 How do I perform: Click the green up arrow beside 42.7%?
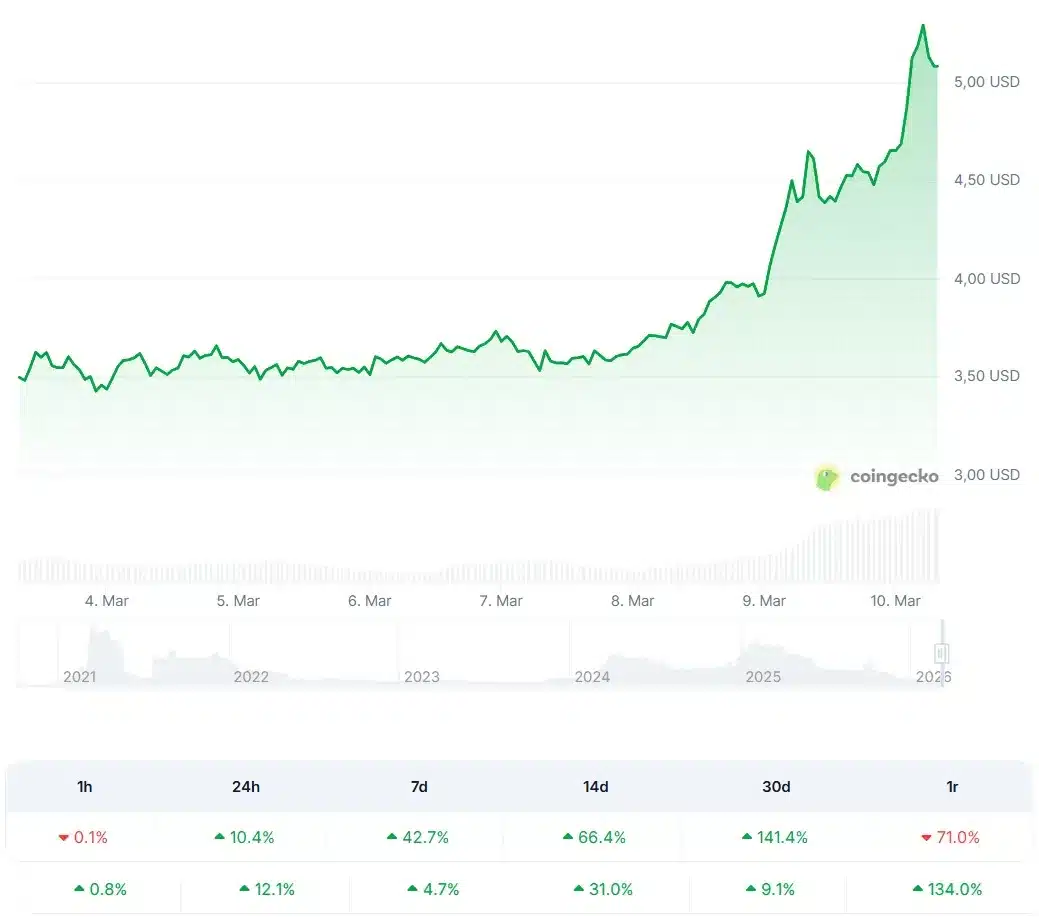point(392,837)
